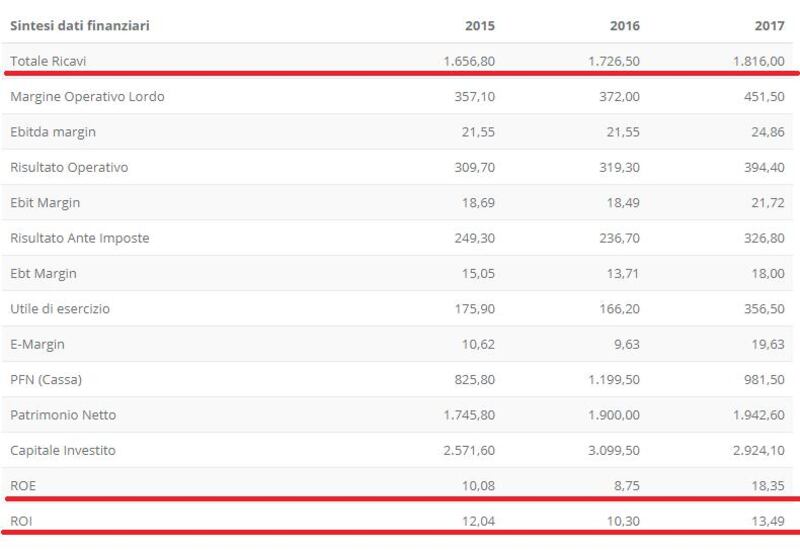Image resolution: width=800 pixels, height=558 pixels.
Task: Select the 2017 column header
Action: coord(769,26)
